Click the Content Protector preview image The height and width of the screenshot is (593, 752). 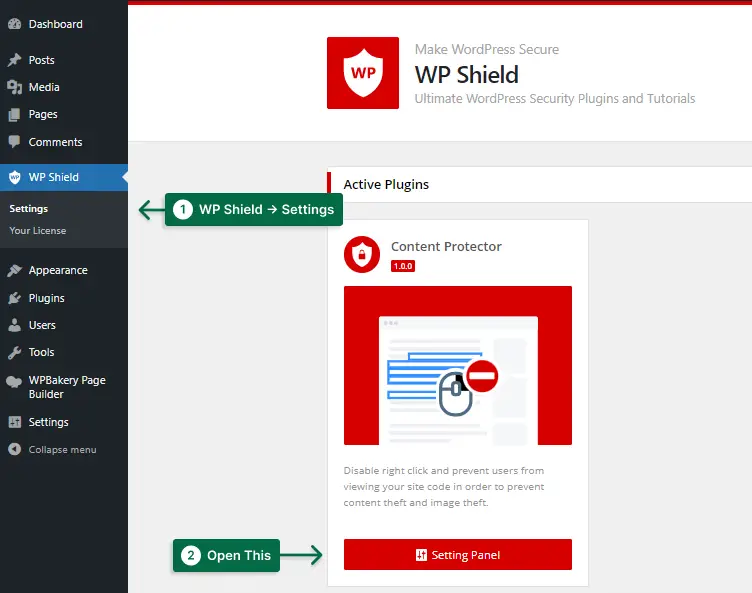[x=458, y=366]
